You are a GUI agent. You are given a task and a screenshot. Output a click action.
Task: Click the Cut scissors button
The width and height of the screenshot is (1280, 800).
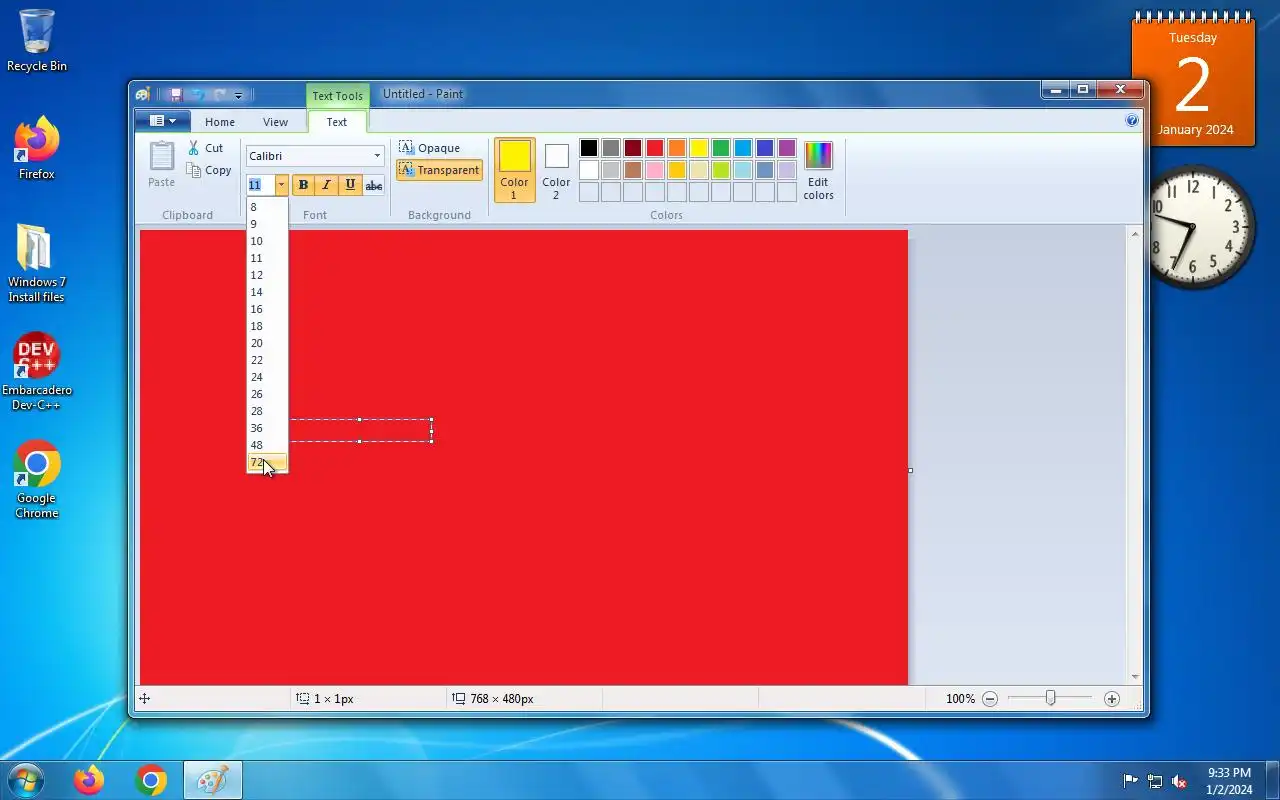205,148
